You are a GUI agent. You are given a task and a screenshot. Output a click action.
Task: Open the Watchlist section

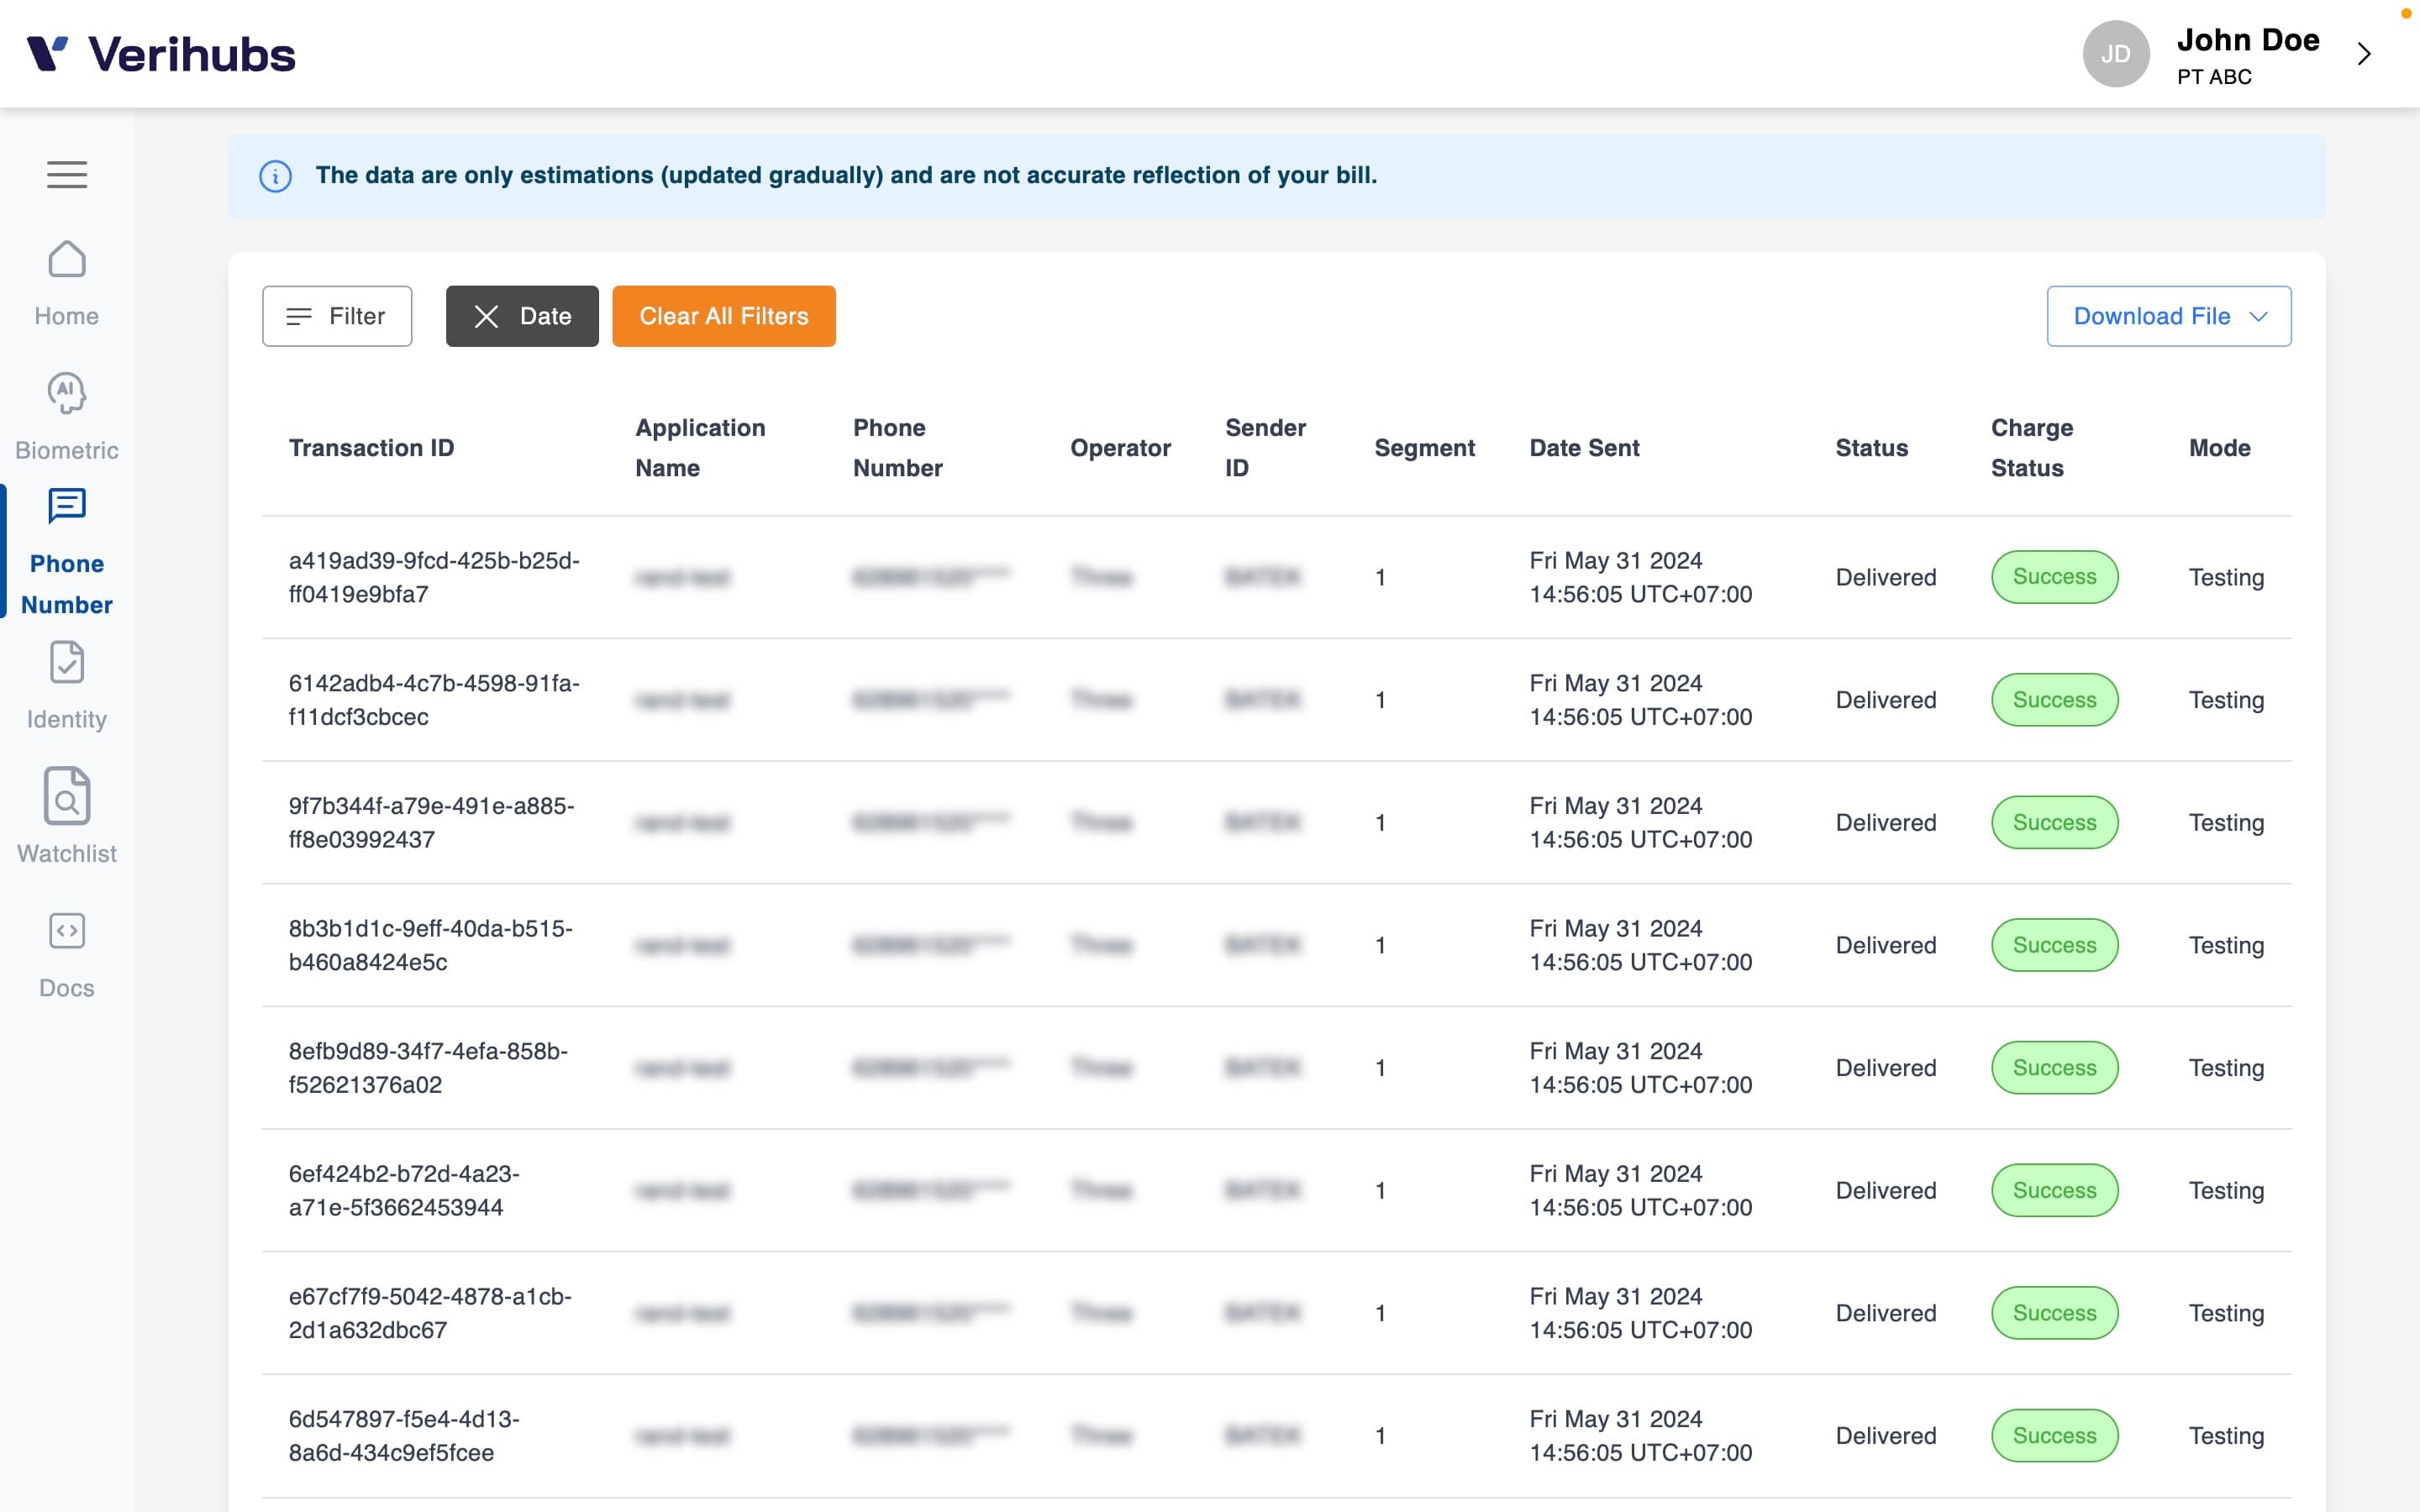pyautogui.click(x=67, y=817)
